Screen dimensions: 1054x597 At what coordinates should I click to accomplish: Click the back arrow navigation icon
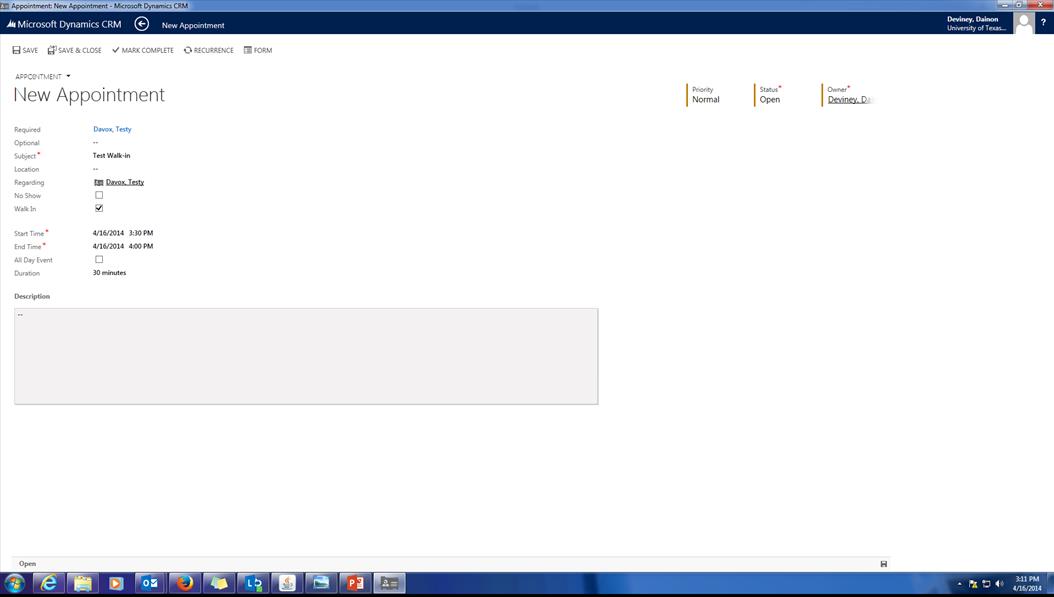[142, 24]
